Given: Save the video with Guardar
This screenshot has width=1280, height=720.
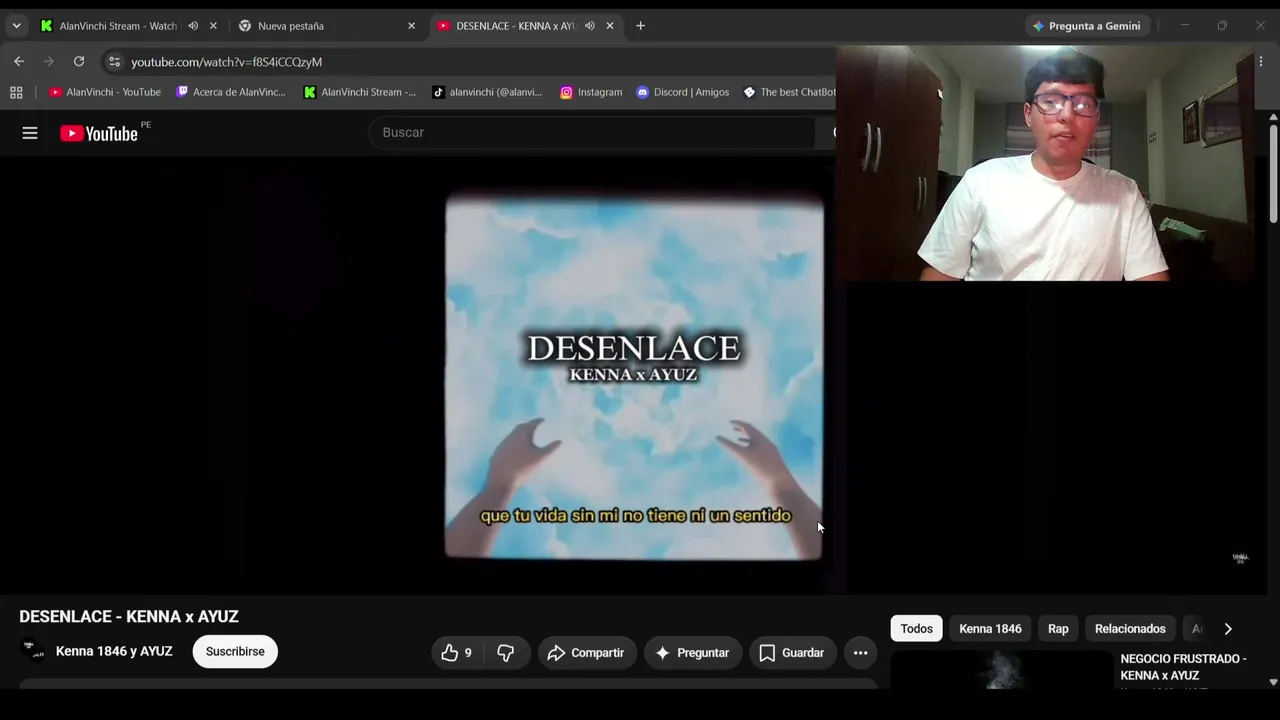Looking at the screenshot, I should coord(792,653).
